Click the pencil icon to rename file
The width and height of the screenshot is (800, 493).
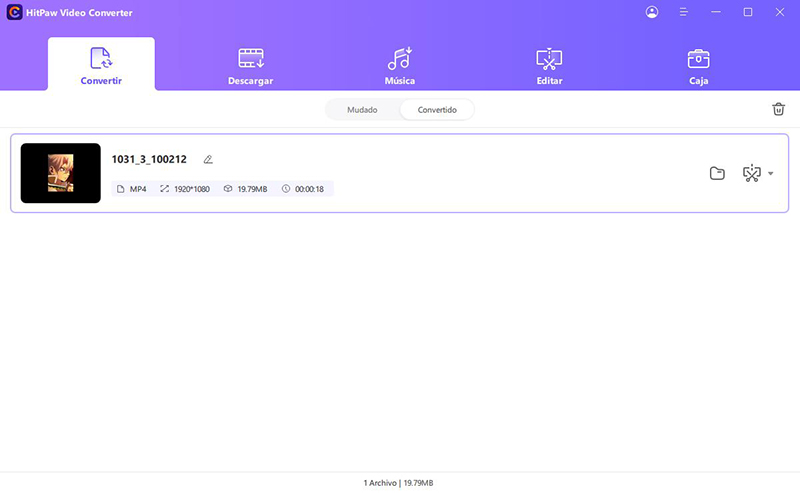[x=208, y=159]
